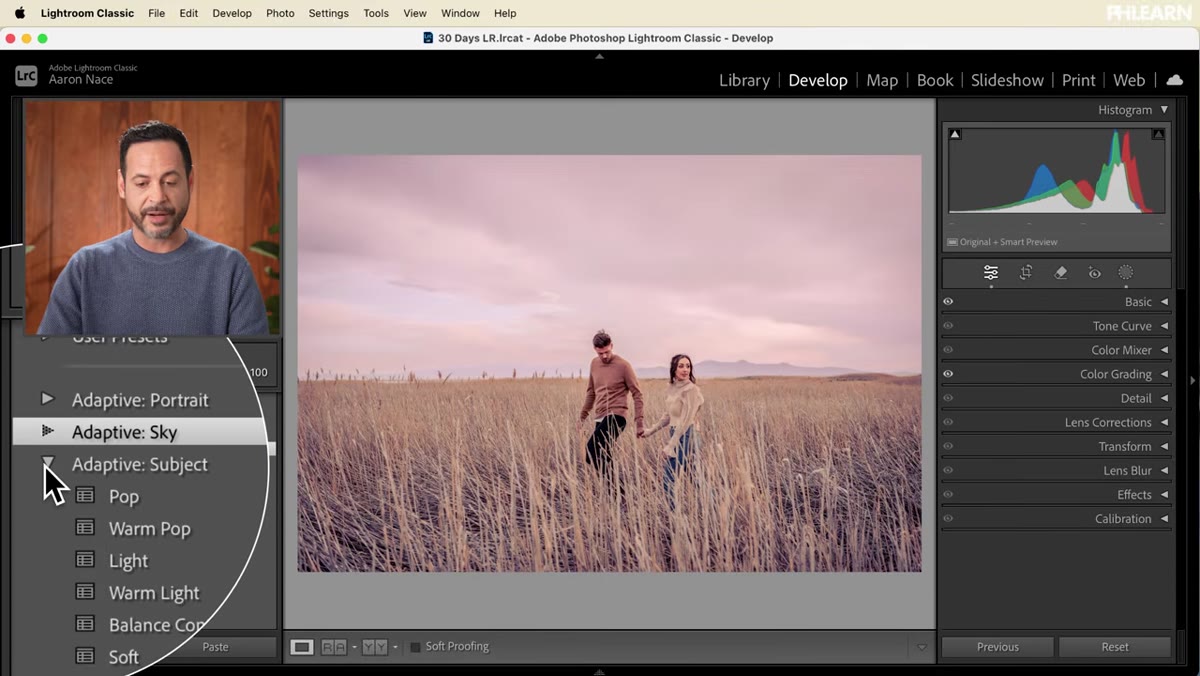Viewport: 1200px width, 676px height.
Task: Click the Previous button
Action: tap(998, 647)
